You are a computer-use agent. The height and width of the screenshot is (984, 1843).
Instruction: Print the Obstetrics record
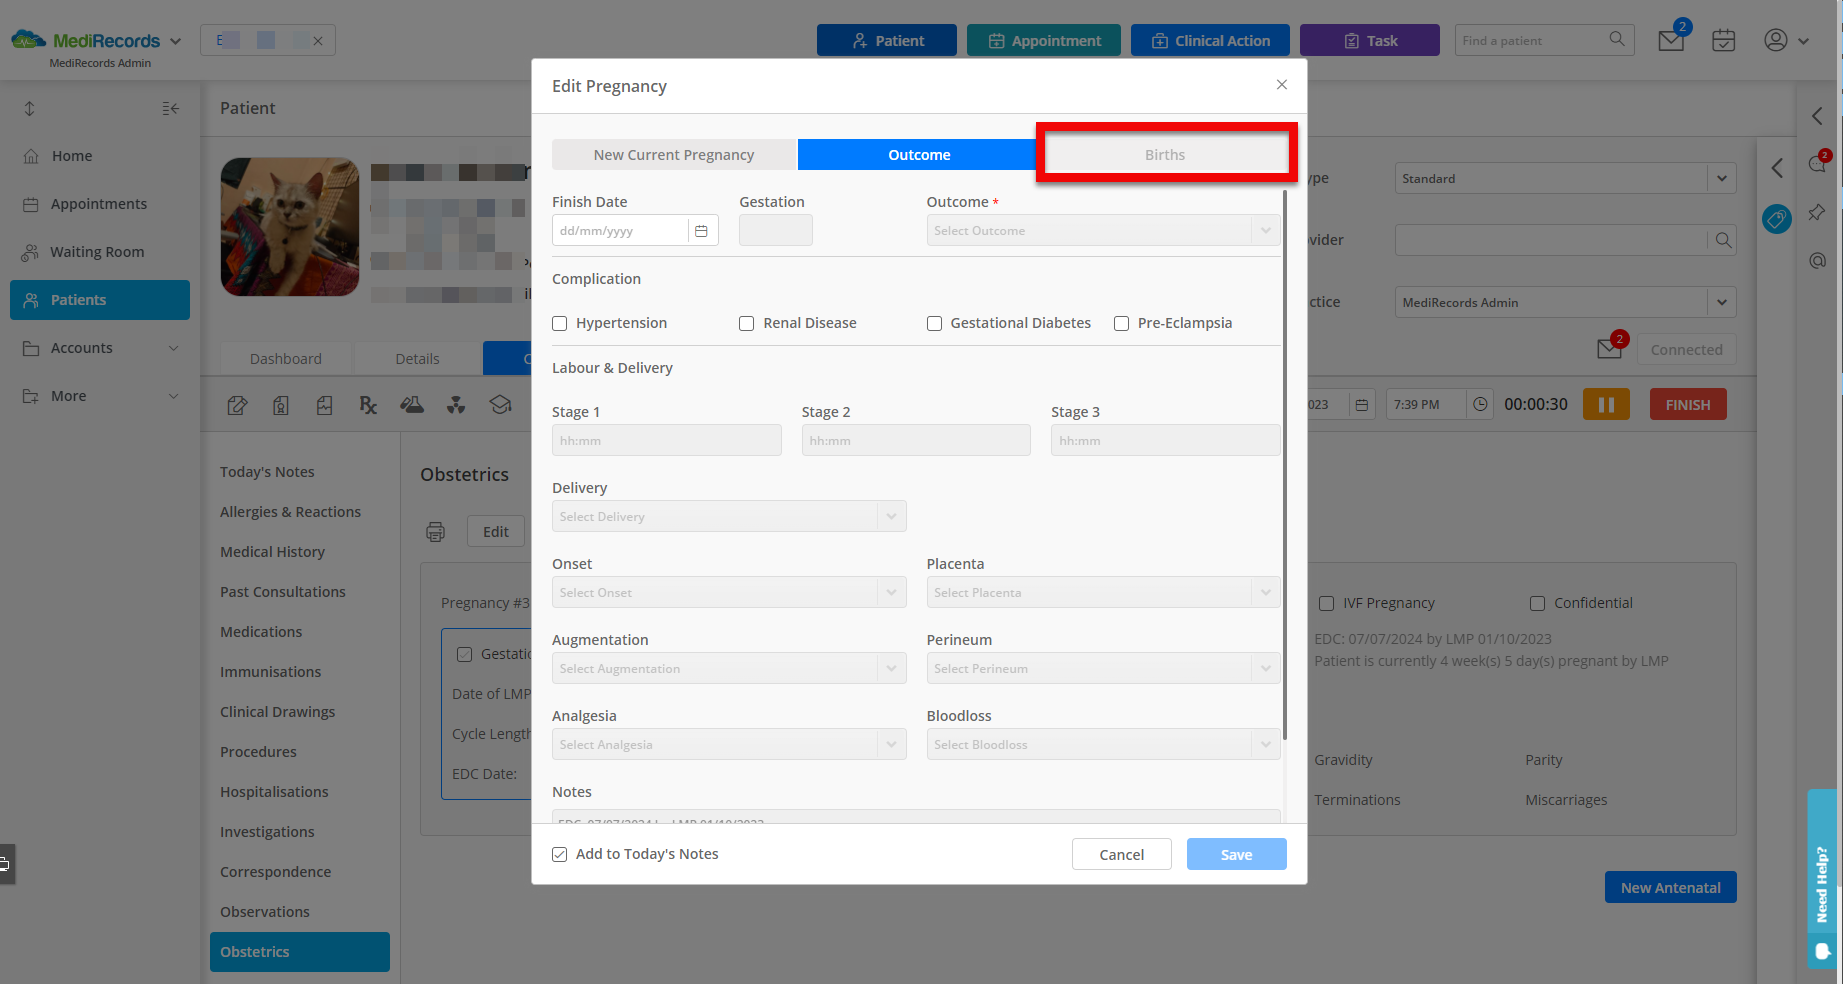point(435,531)
